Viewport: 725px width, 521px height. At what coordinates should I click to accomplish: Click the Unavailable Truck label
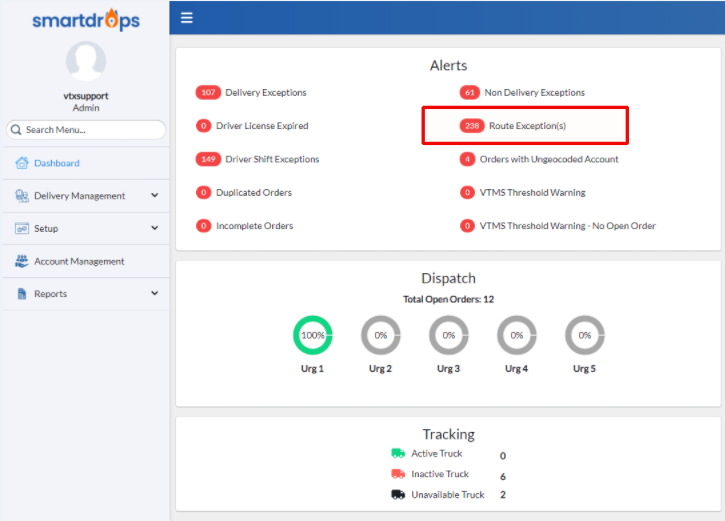click(x=448, y=495)
